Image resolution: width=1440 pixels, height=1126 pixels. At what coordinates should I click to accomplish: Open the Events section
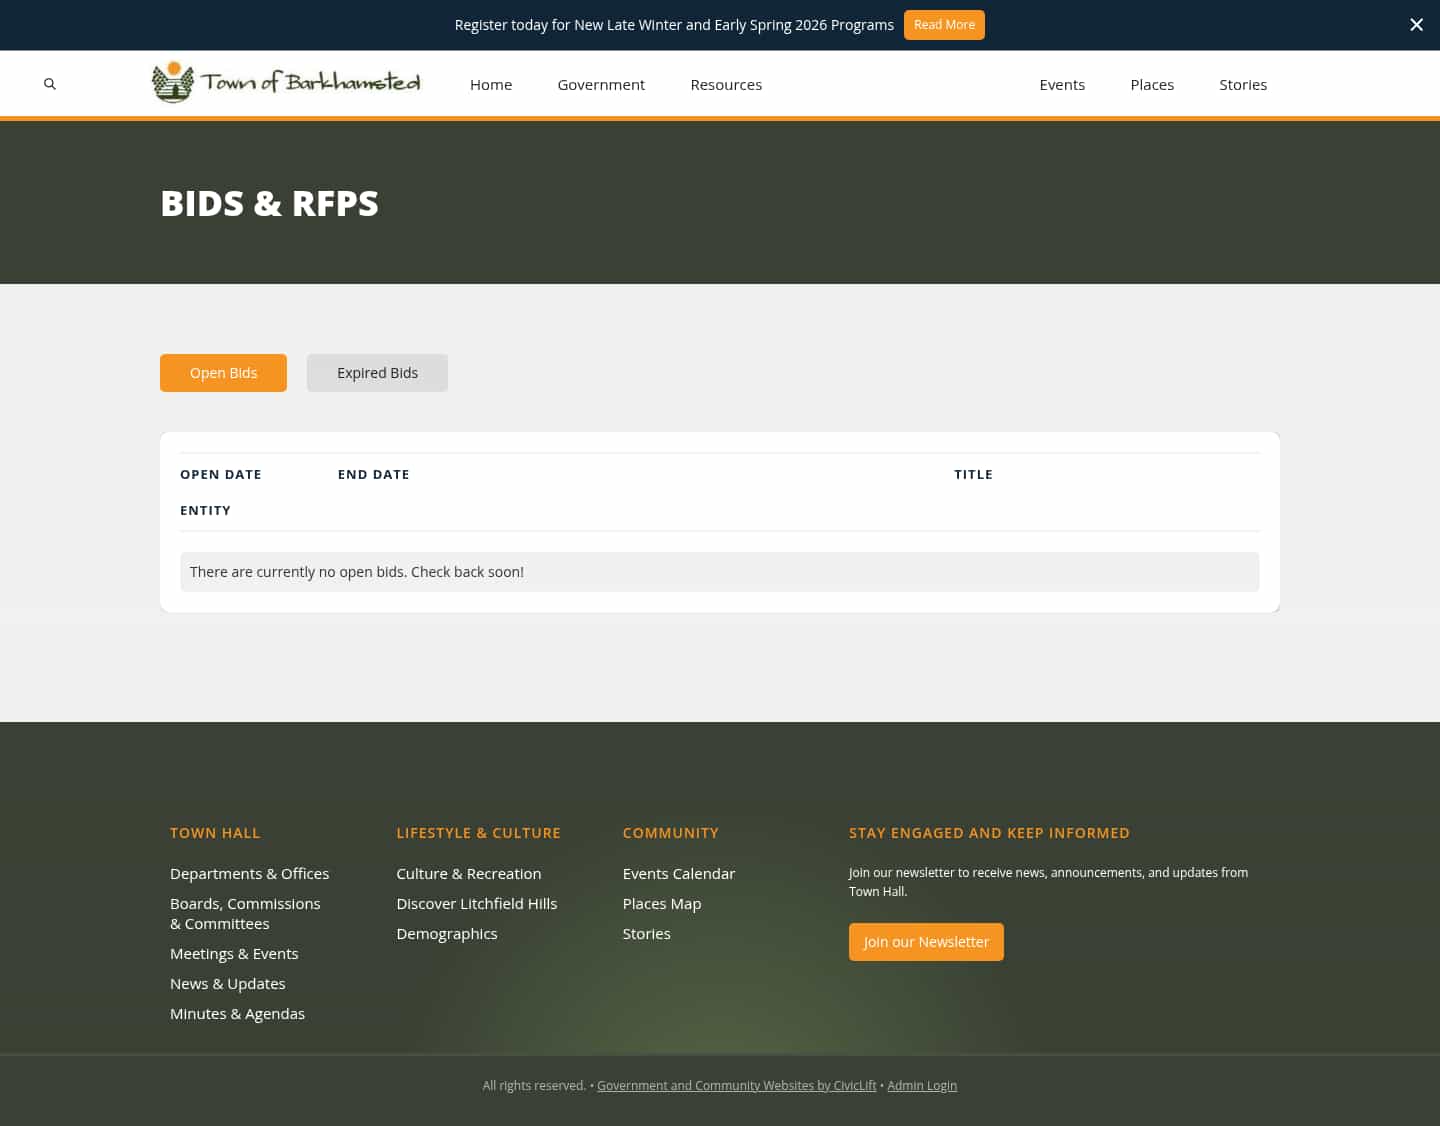pos(1062,84)
